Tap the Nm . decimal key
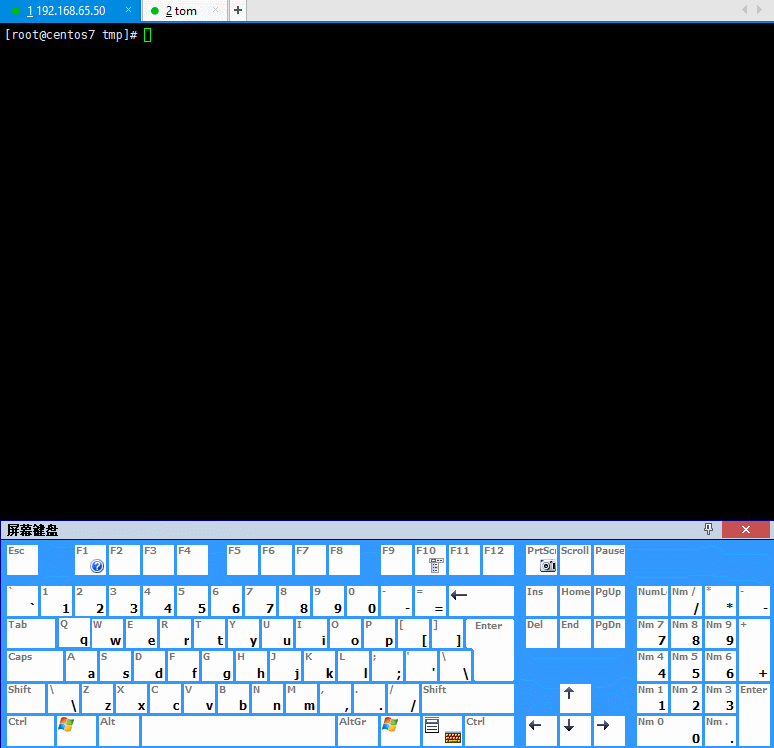The height and width of the screenshot is (748, 774). point(720,731)
